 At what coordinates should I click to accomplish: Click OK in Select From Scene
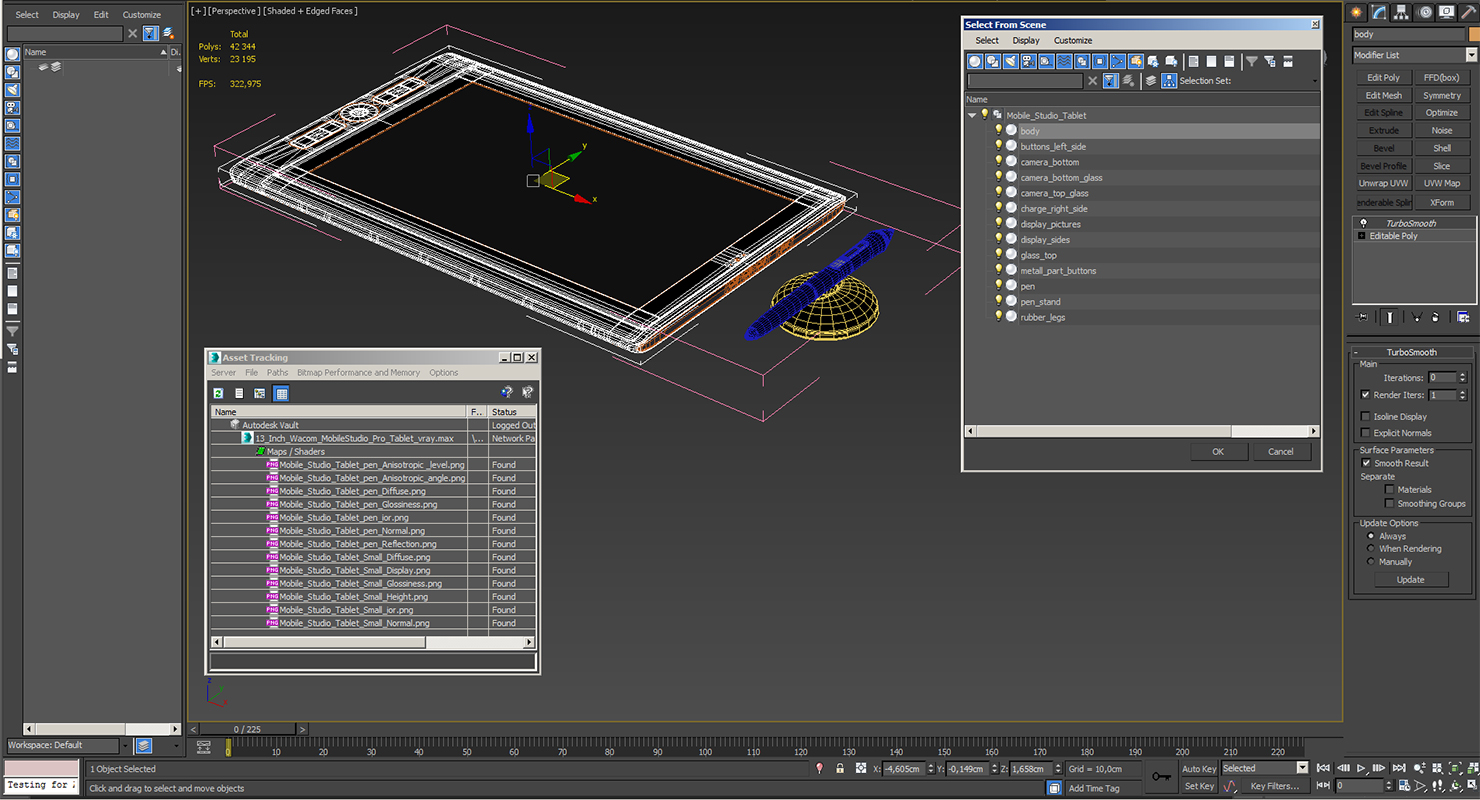(x=1217, y=452)
